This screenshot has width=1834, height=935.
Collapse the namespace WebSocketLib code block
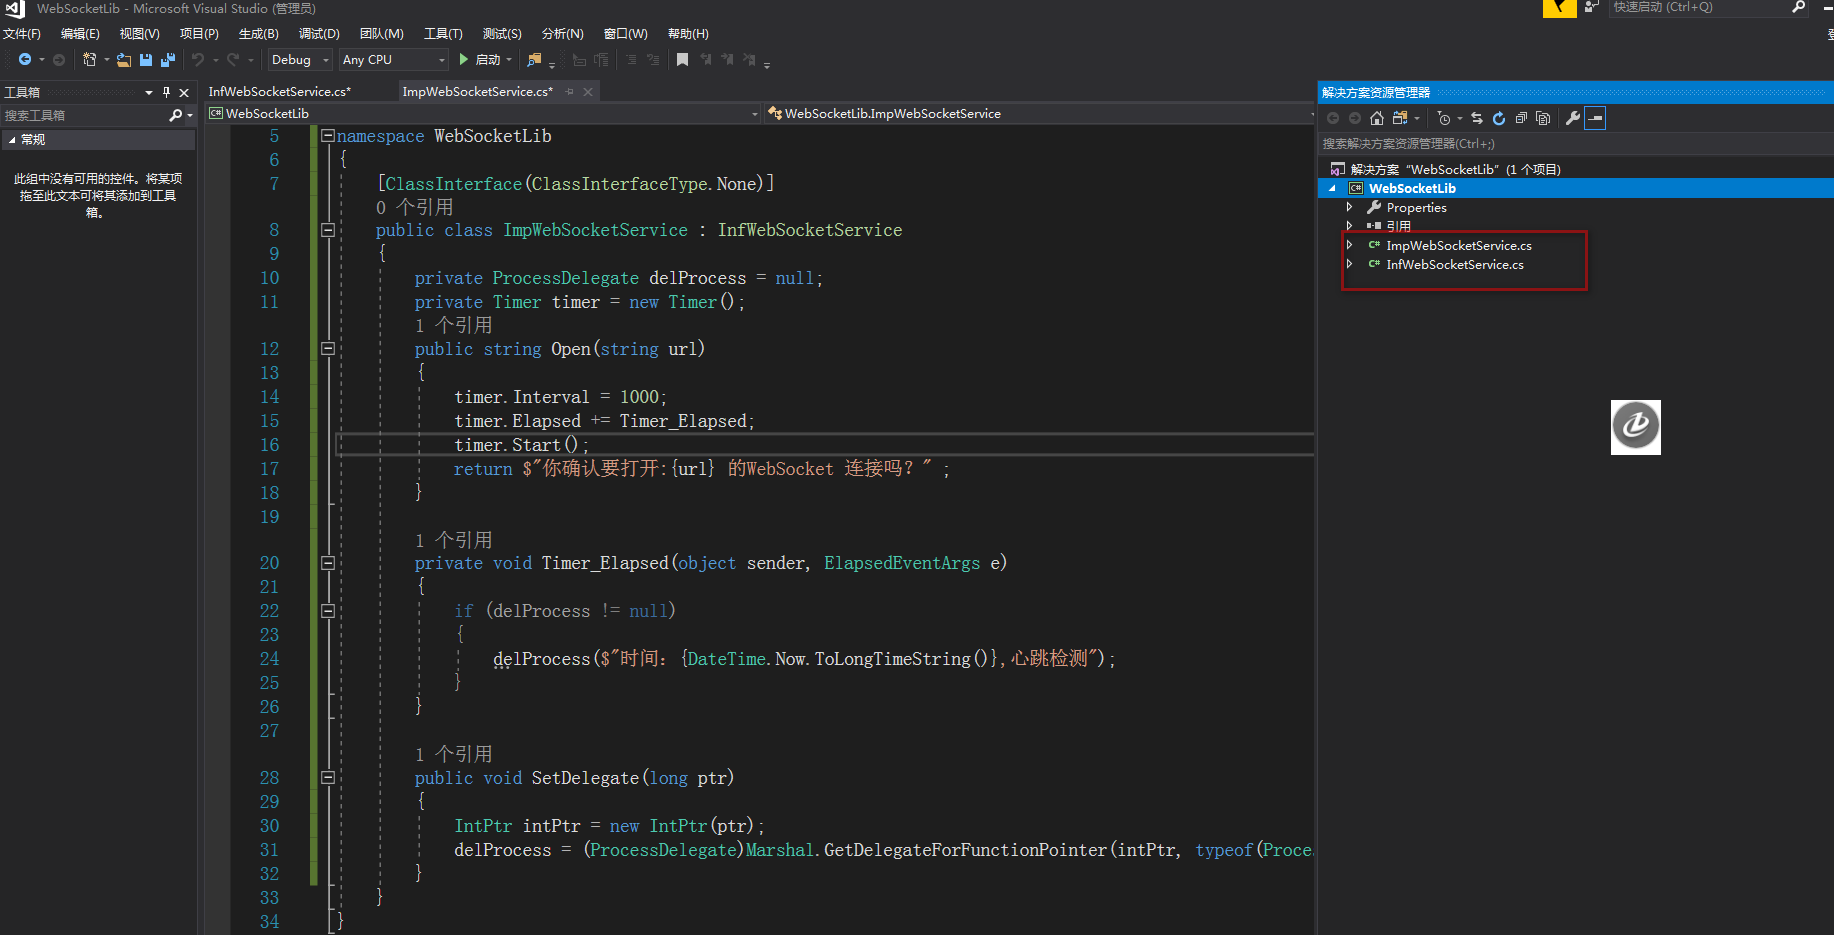coord(327,135)
